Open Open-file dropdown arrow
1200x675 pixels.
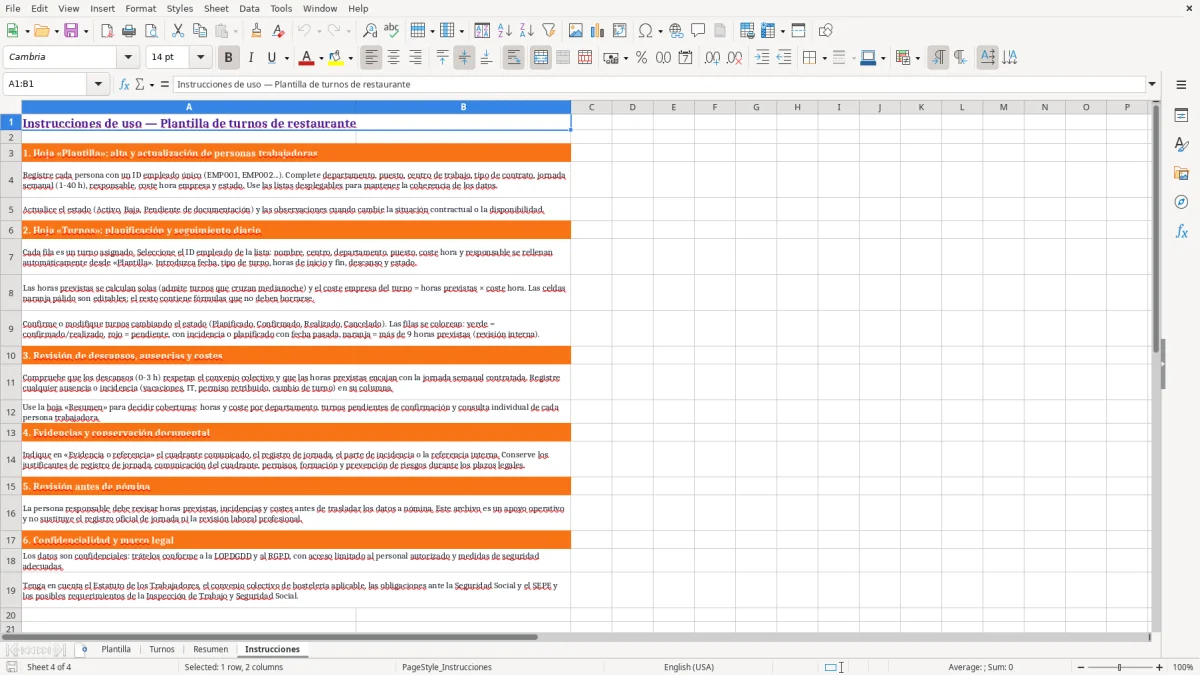tap(55, 31)
